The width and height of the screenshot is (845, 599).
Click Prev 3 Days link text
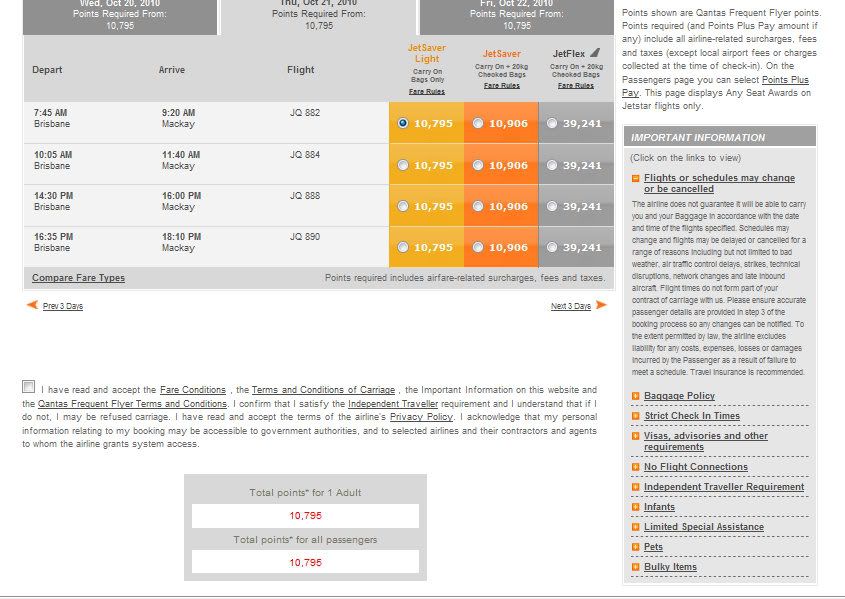(x=63, y=306)
